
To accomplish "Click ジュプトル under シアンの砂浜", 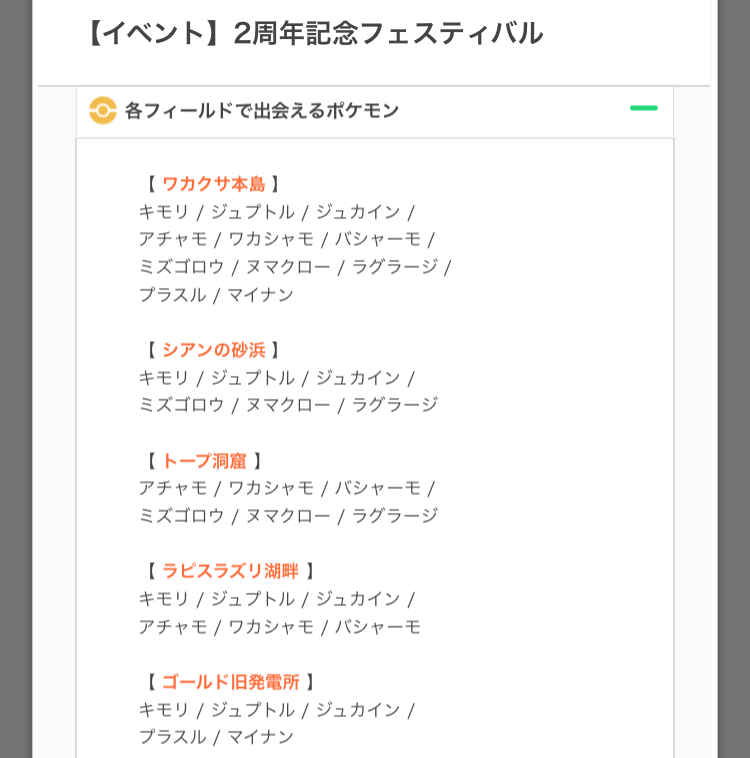I will point(252,378).
